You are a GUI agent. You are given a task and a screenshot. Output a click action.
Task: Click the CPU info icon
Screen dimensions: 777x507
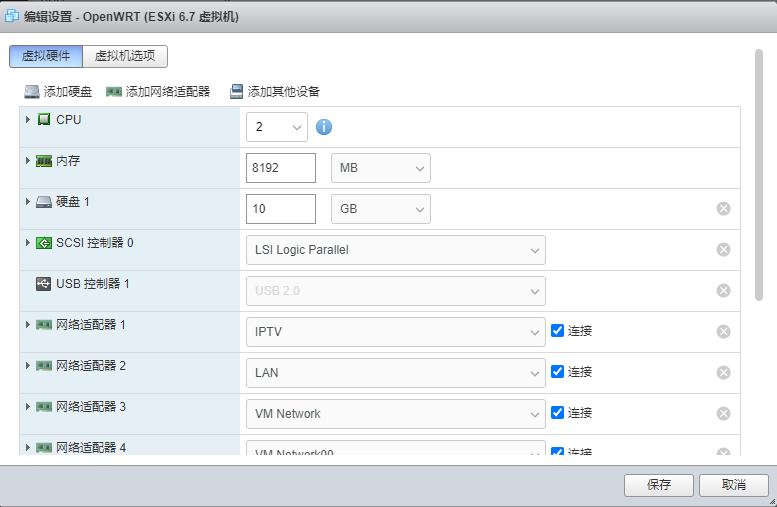coord(324,127)
